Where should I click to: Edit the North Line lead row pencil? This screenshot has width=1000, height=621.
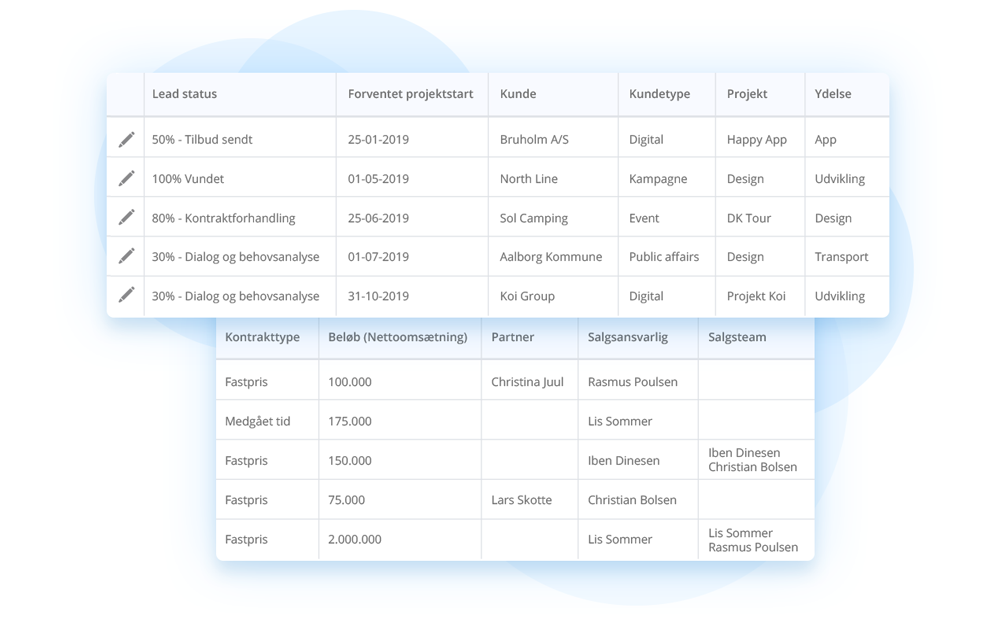coord(126,179)
